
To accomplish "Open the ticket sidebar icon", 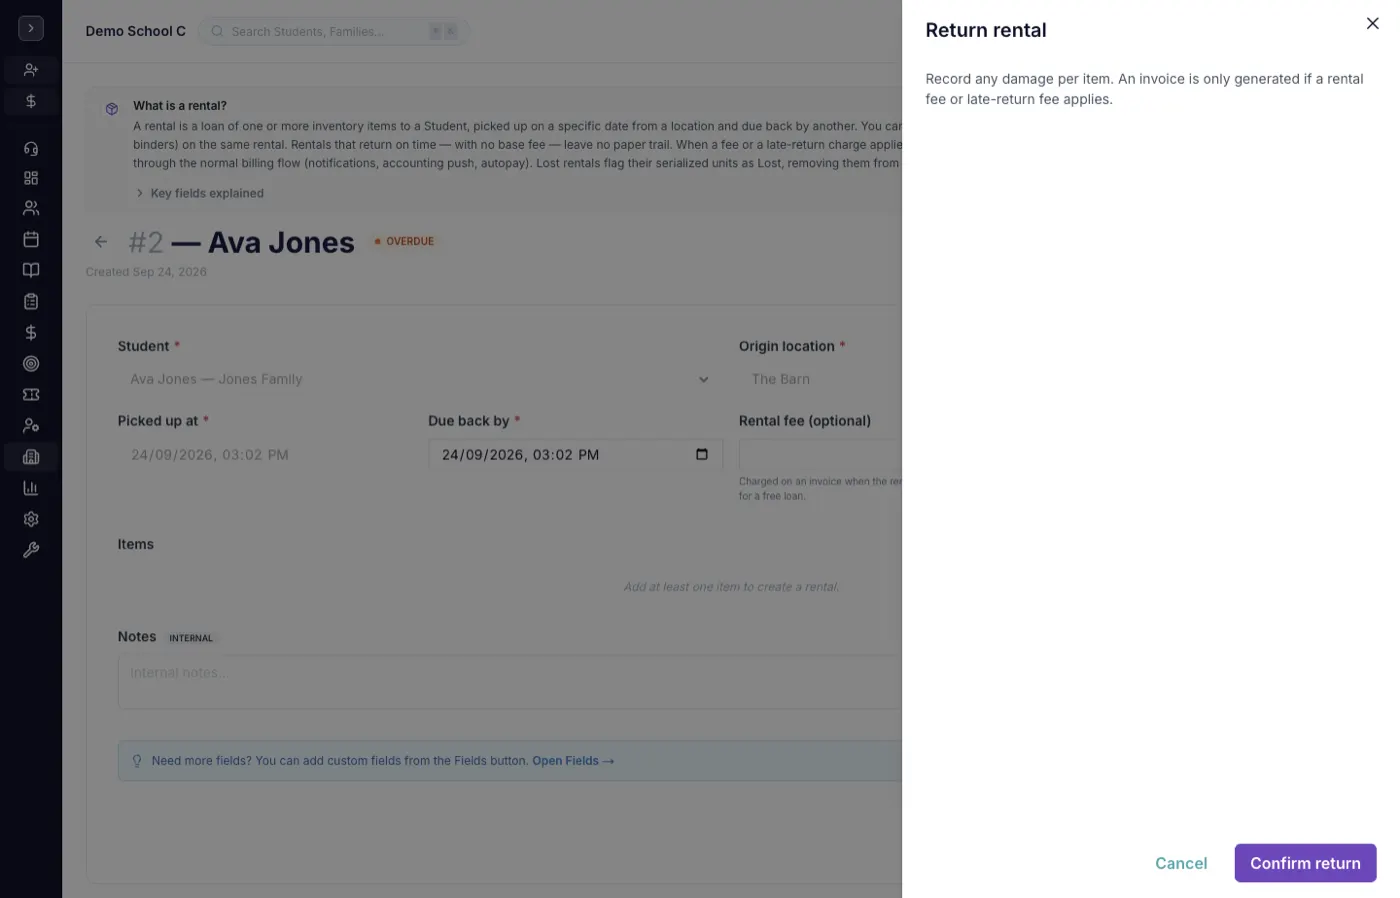I will click(x=31, y=395).
